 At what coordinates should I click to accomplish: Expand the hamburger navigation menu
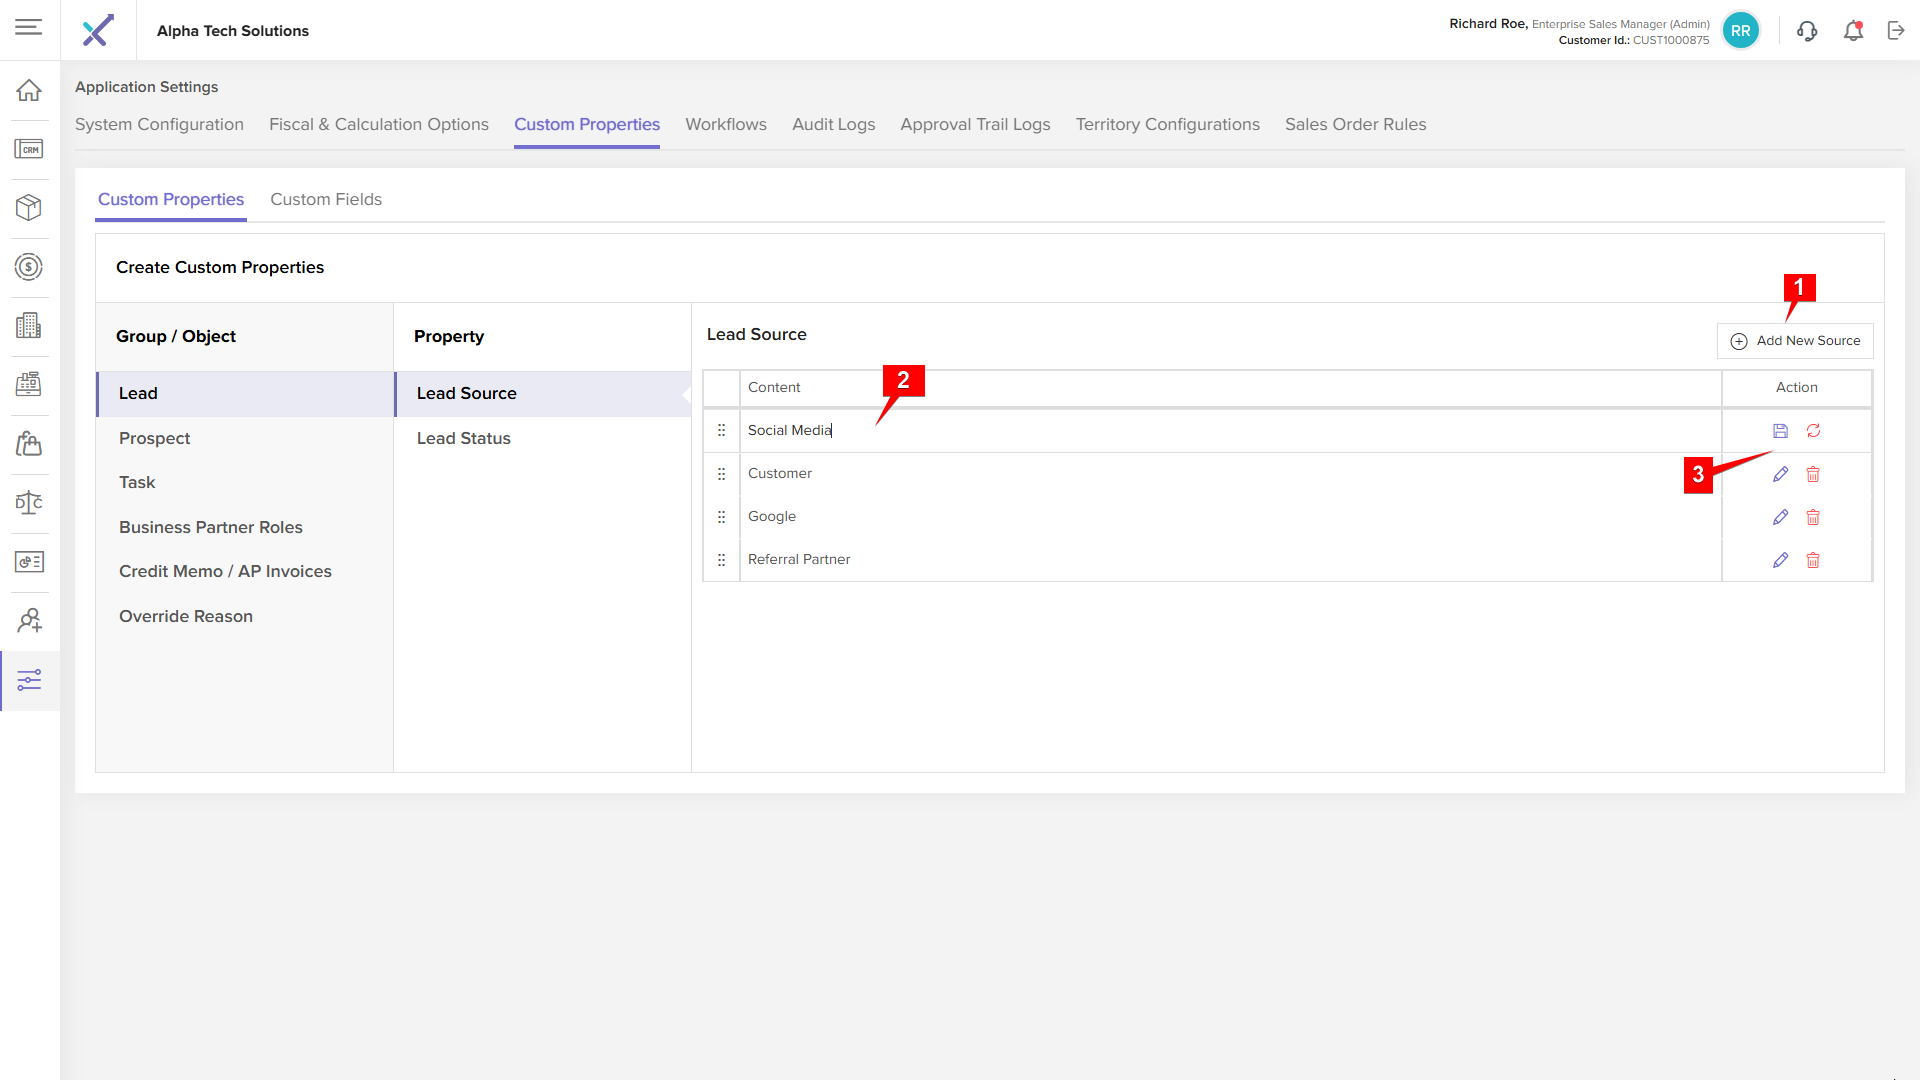pyautogui.click(x=29, y=27)
